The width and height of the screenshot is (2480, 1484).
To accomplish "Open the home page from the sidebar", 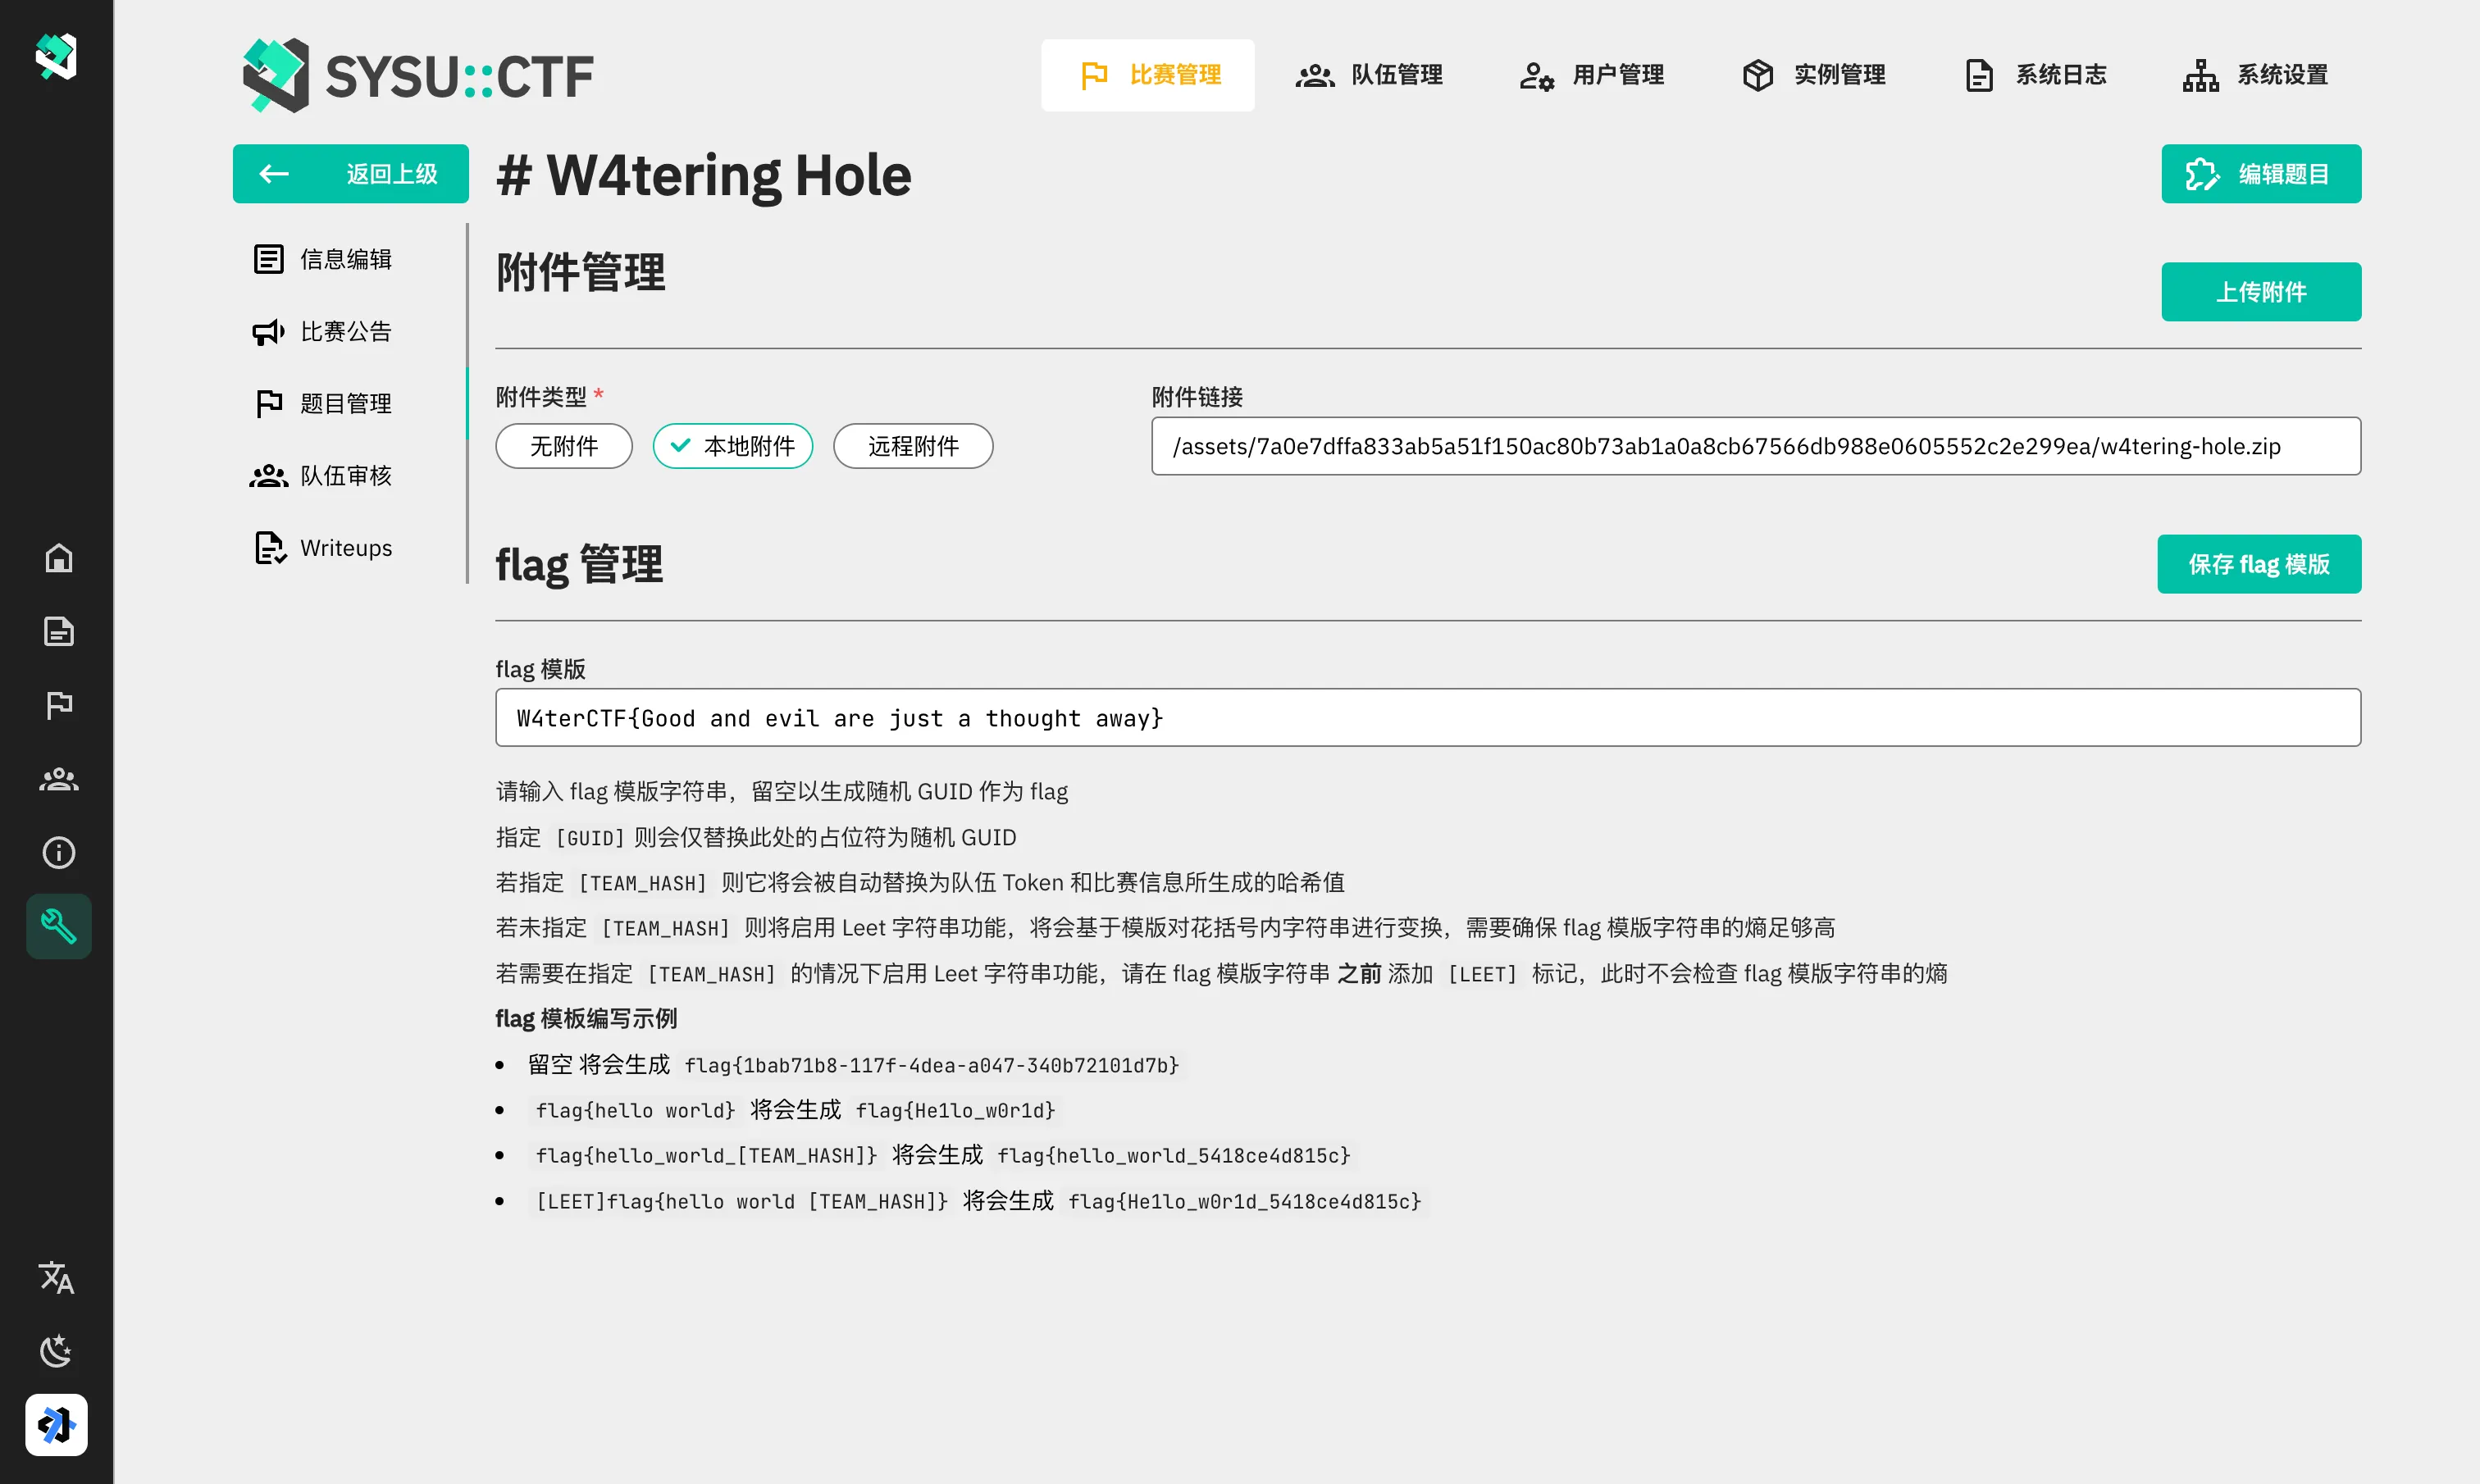I will pyautogui.click(x=58, y=558).
